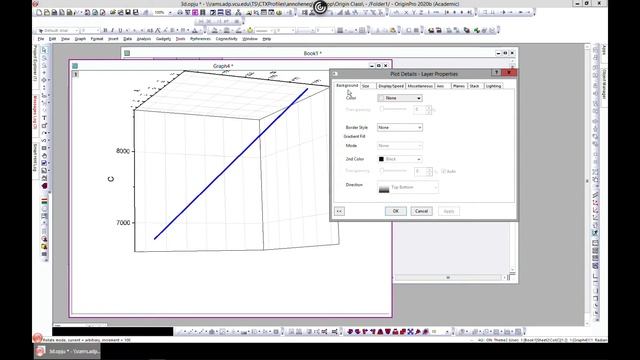Click the Open project folder icon
This screenshot has height=360, width=640.
[113, 13]
